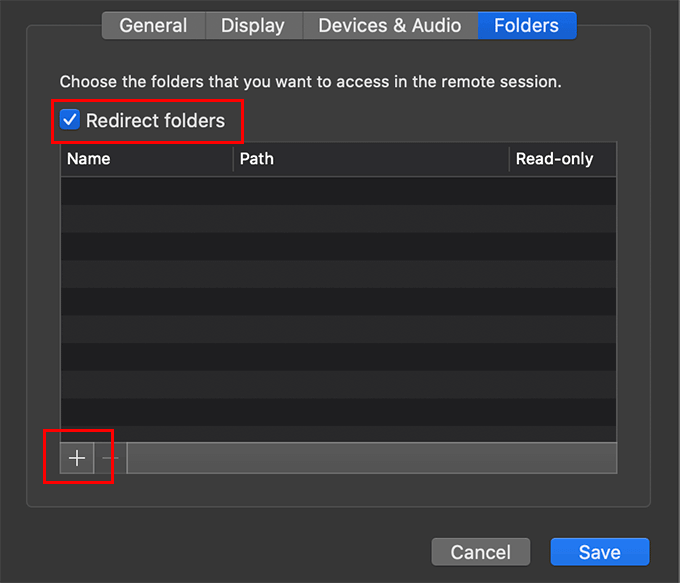Click the minus button to remove a folder

coord(109,458)
